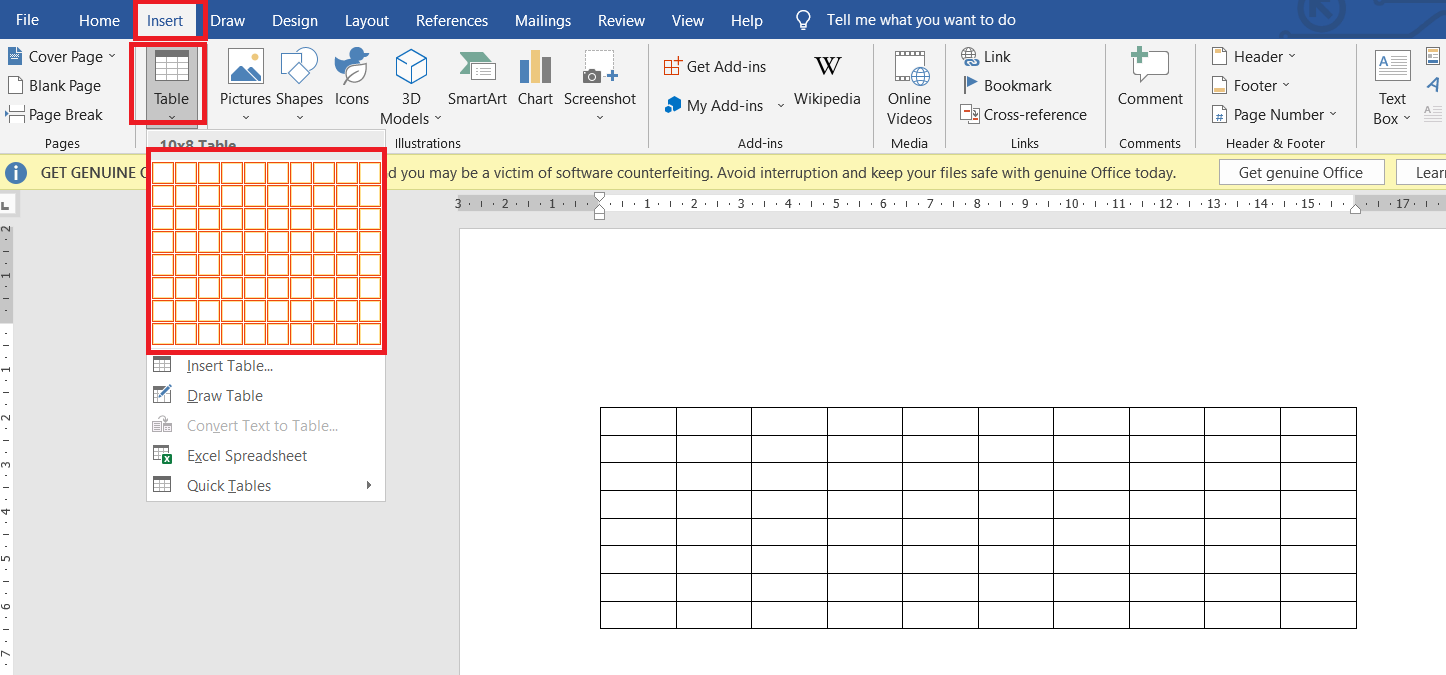Viewport: 1446px width, 675px height.
Task: Choose Insert Table... menu entry
Action: (265, 365)
